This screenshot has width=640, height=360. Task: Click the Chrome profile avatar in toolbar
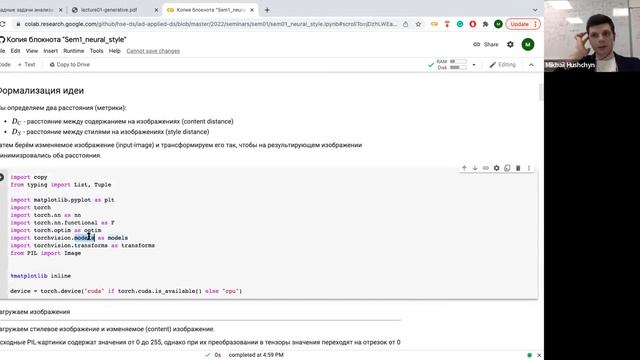(x=498, y=24)
